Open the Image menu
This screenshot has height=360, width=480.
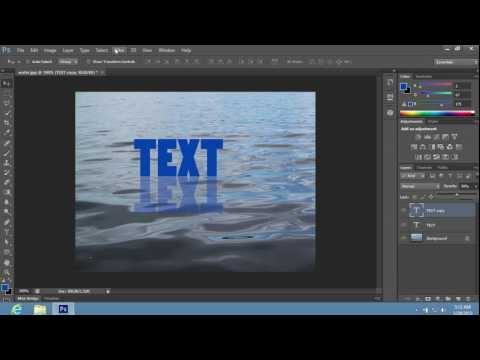[50, 50]
